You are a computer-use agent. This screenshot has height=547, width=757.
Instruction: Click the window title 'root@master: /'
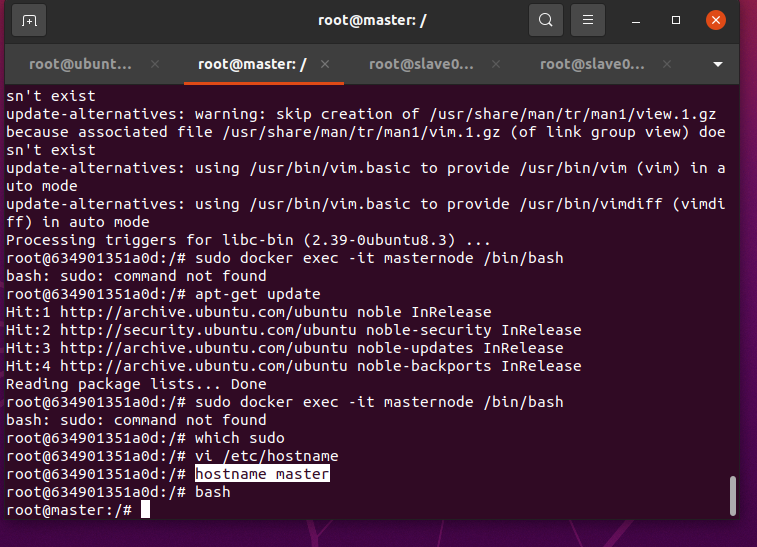(x=372, y=20)
